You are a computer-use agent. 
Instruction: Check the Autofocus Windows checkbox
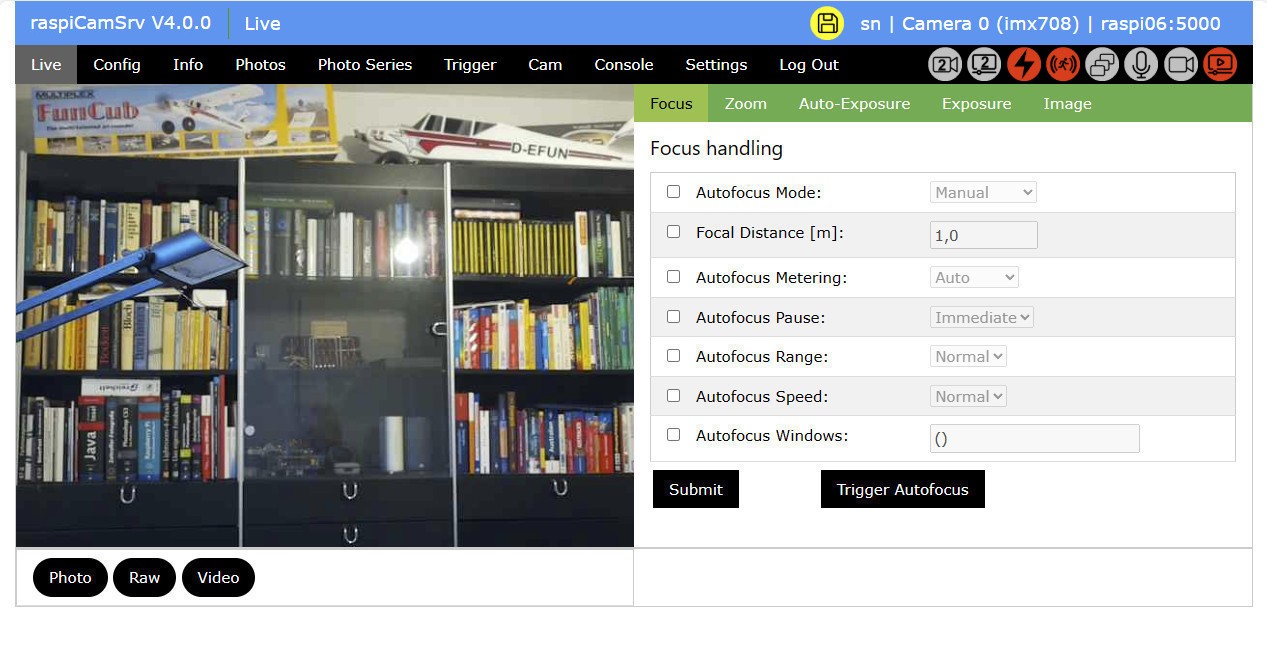(x=673, y=435)
